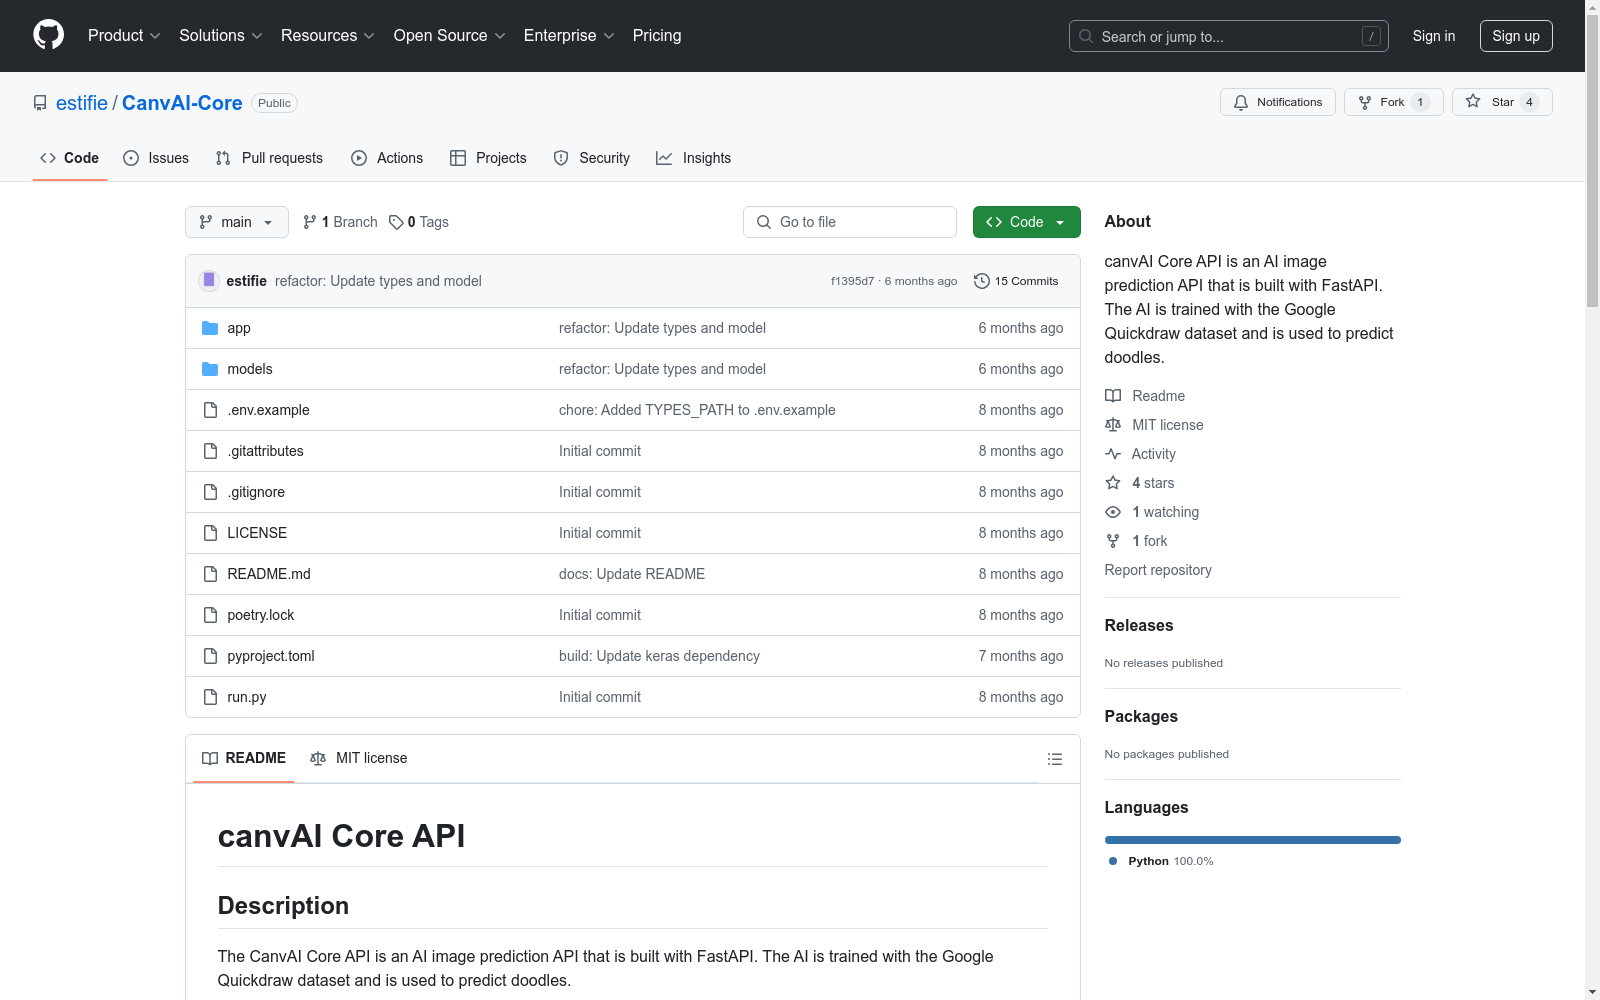
Task: Click the poetry.lock file icon
Action: pos(210,615)
